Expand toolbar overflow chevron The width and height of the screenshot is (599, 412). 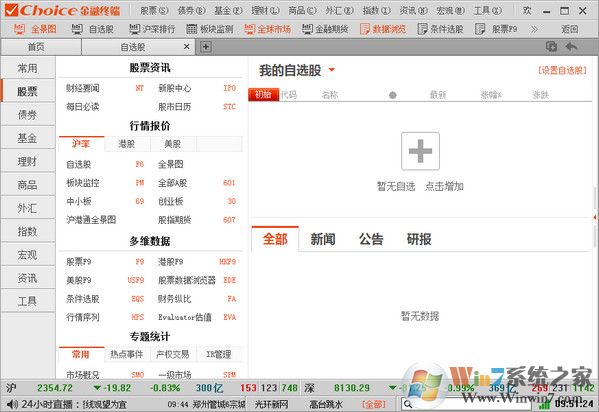tap(534, 29)
